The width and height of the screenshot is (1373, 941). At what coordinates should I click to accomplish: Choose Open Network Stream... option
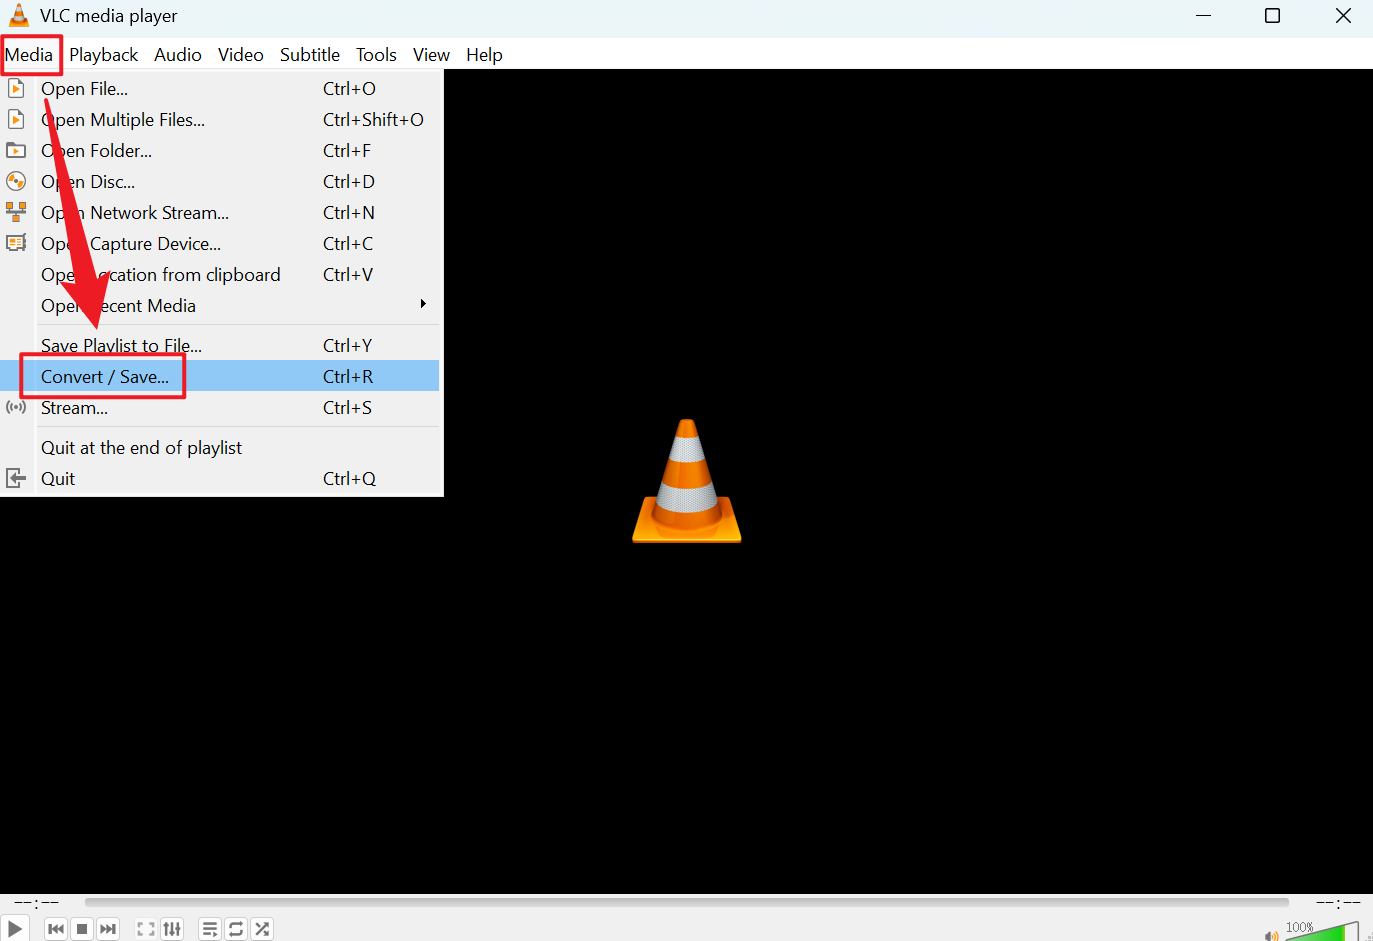(220, 213)
